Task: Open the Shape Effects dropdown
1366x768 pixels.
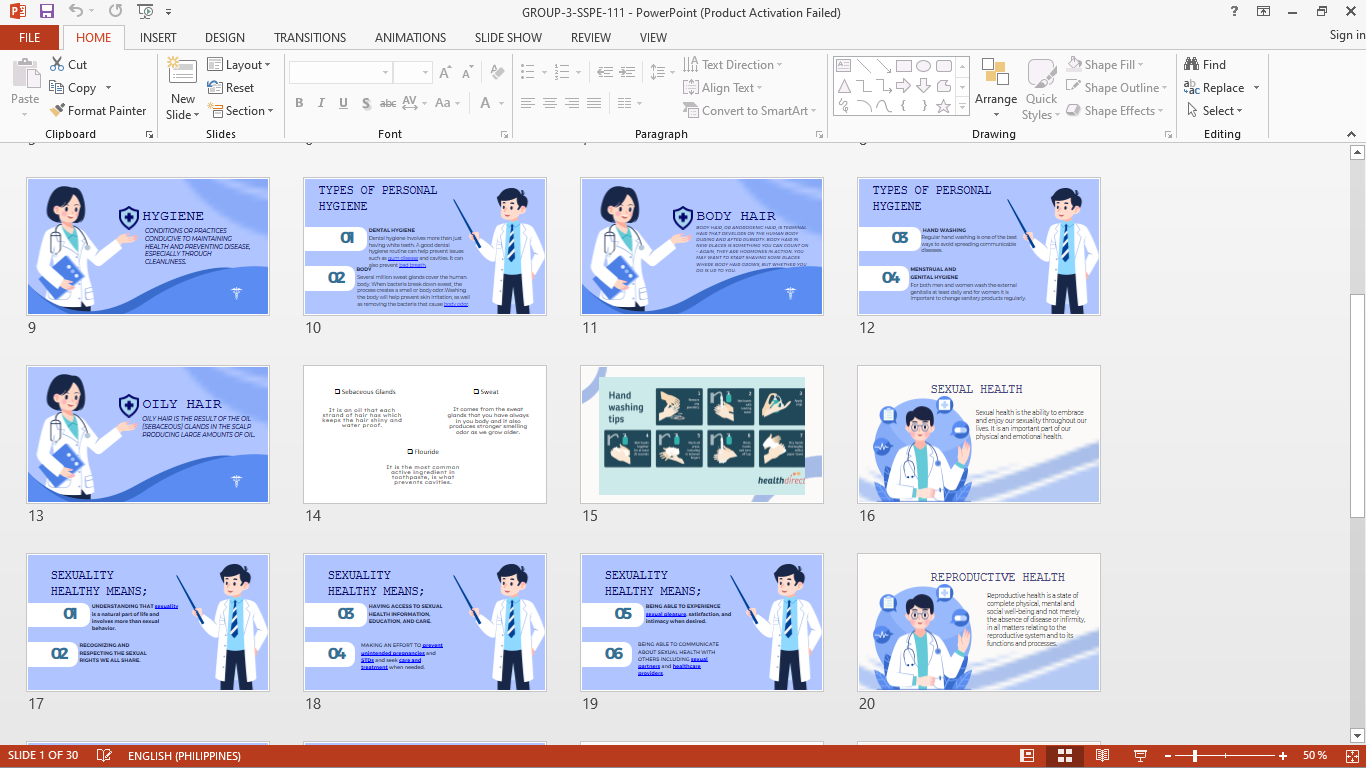Action: [x=1116, y=110]
